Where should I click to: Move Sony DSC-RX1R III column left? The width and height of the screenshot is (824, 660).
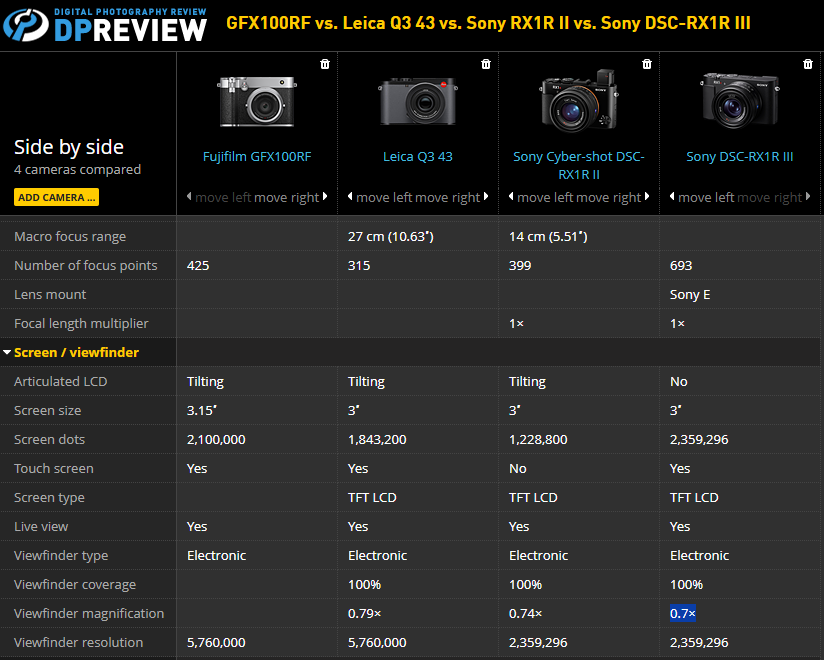click(700, 198)
